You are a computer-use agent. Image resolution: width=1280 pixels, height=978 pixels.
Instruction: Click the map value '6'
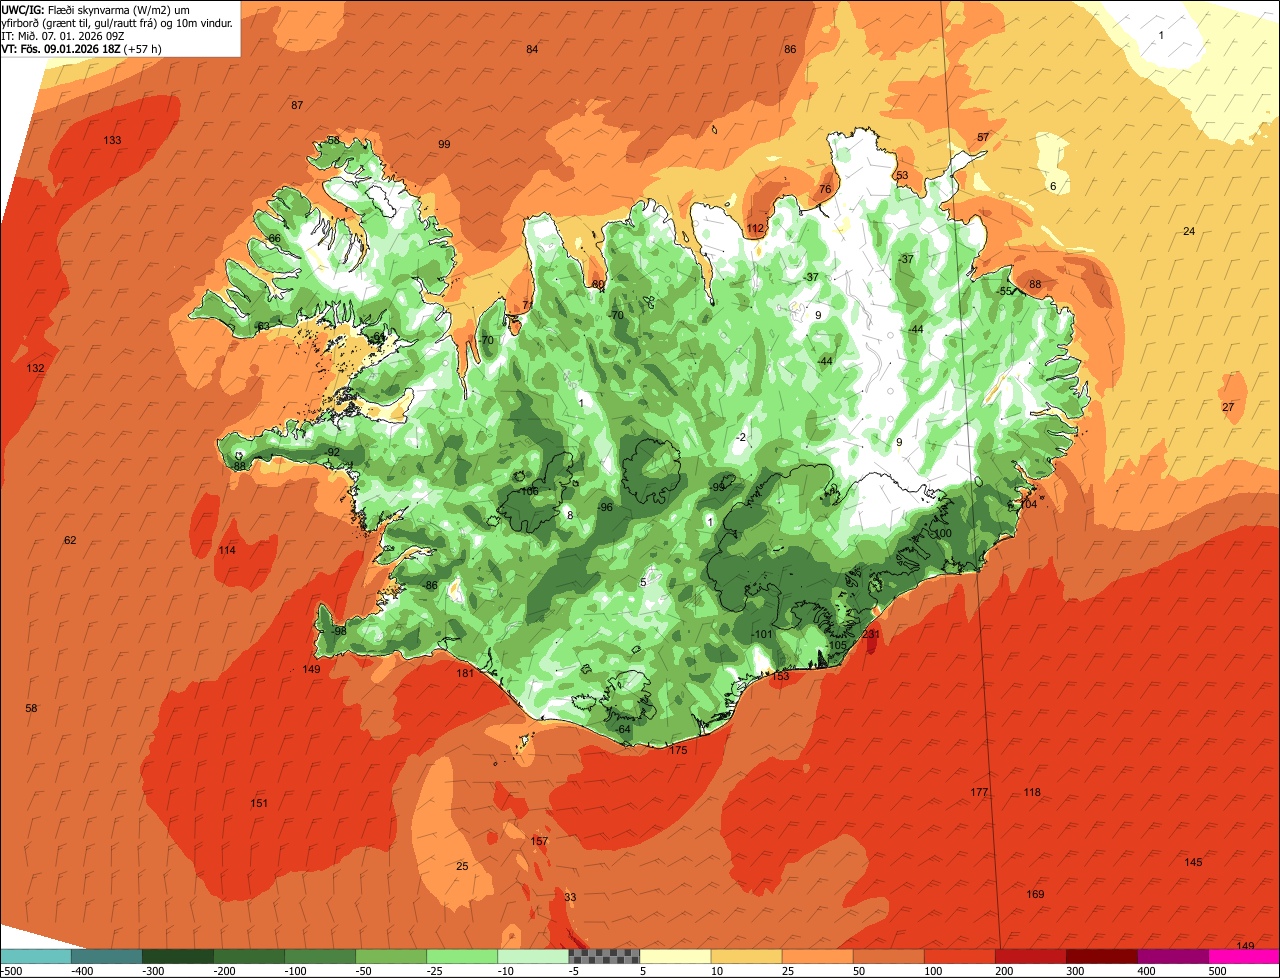pos(1053,187)
